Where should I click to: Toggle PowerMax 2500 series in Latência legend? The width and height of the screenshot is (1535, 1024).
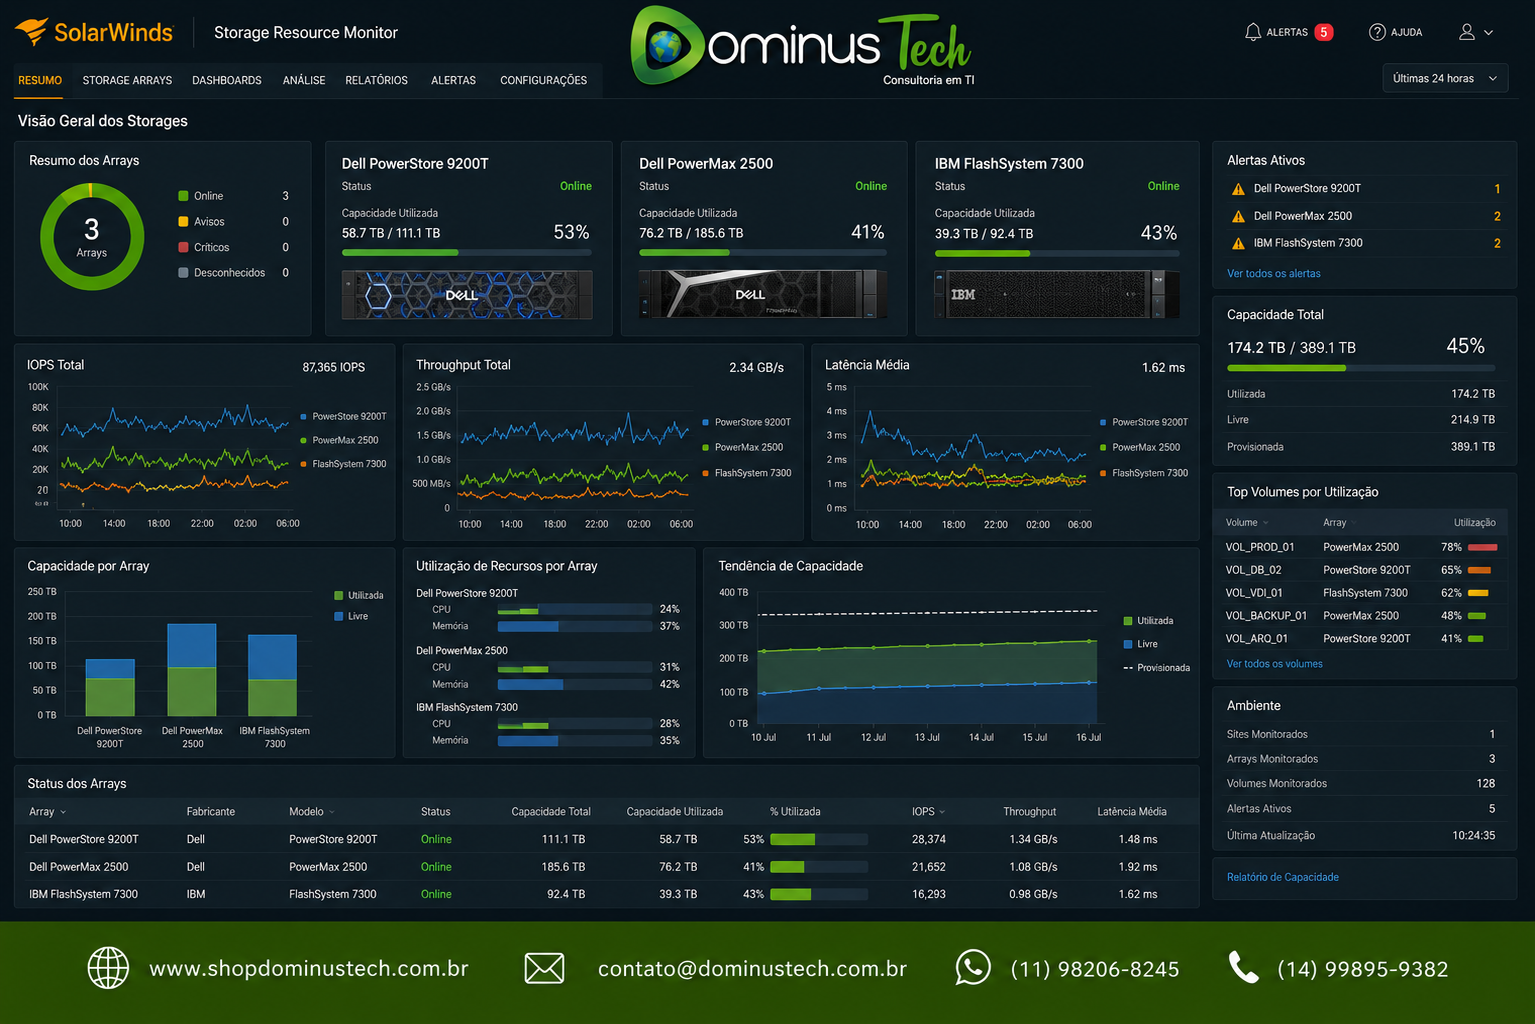[x=1140, y=448]
